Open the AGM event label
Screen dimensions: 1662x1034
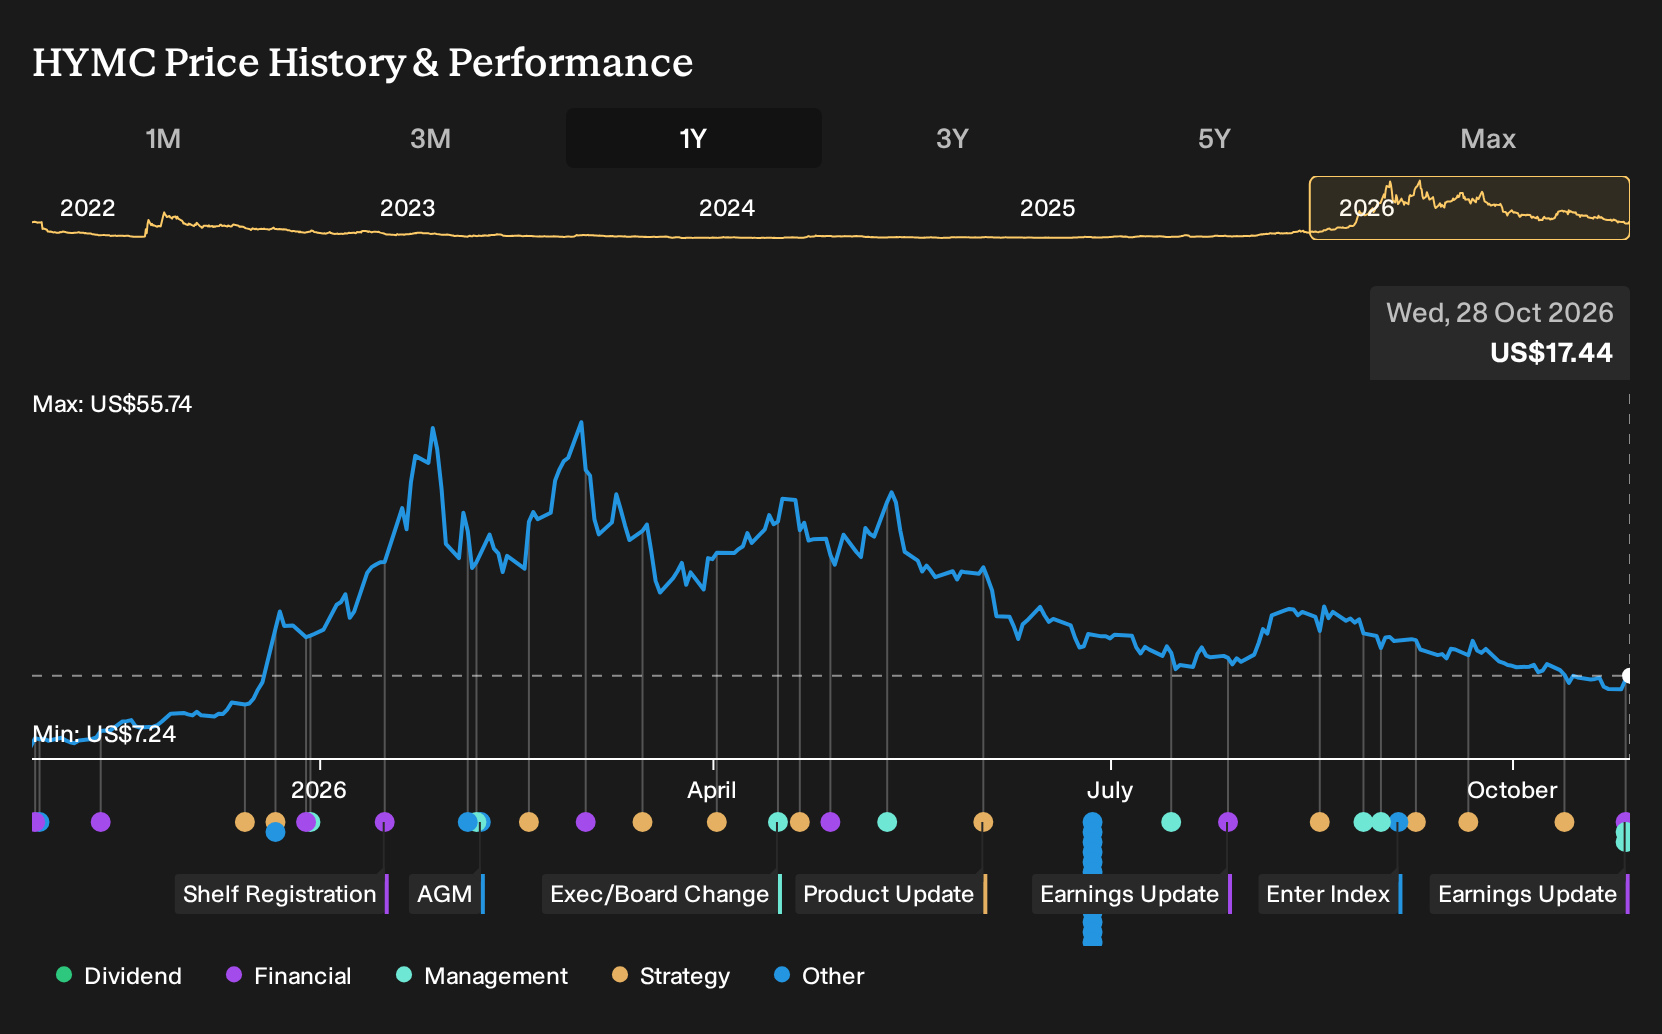coord(446,894)
